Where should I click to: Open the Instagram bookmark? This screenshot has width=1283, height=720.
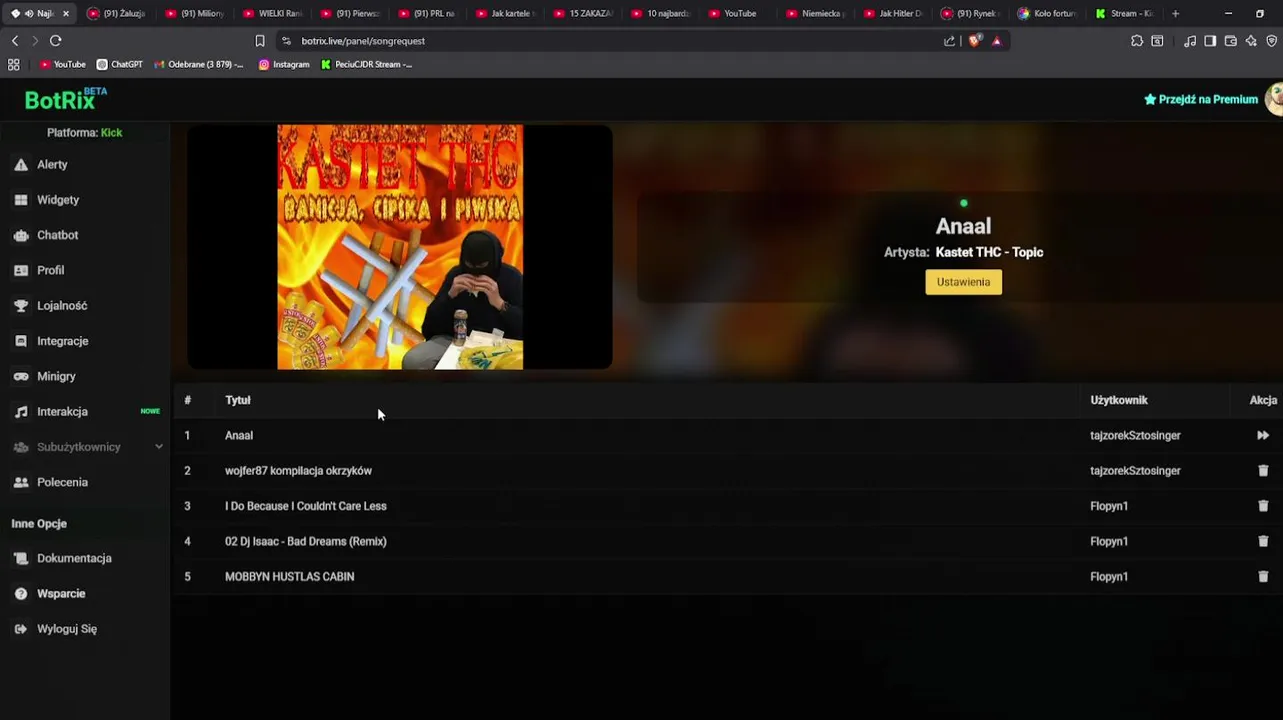click(284, 64)
